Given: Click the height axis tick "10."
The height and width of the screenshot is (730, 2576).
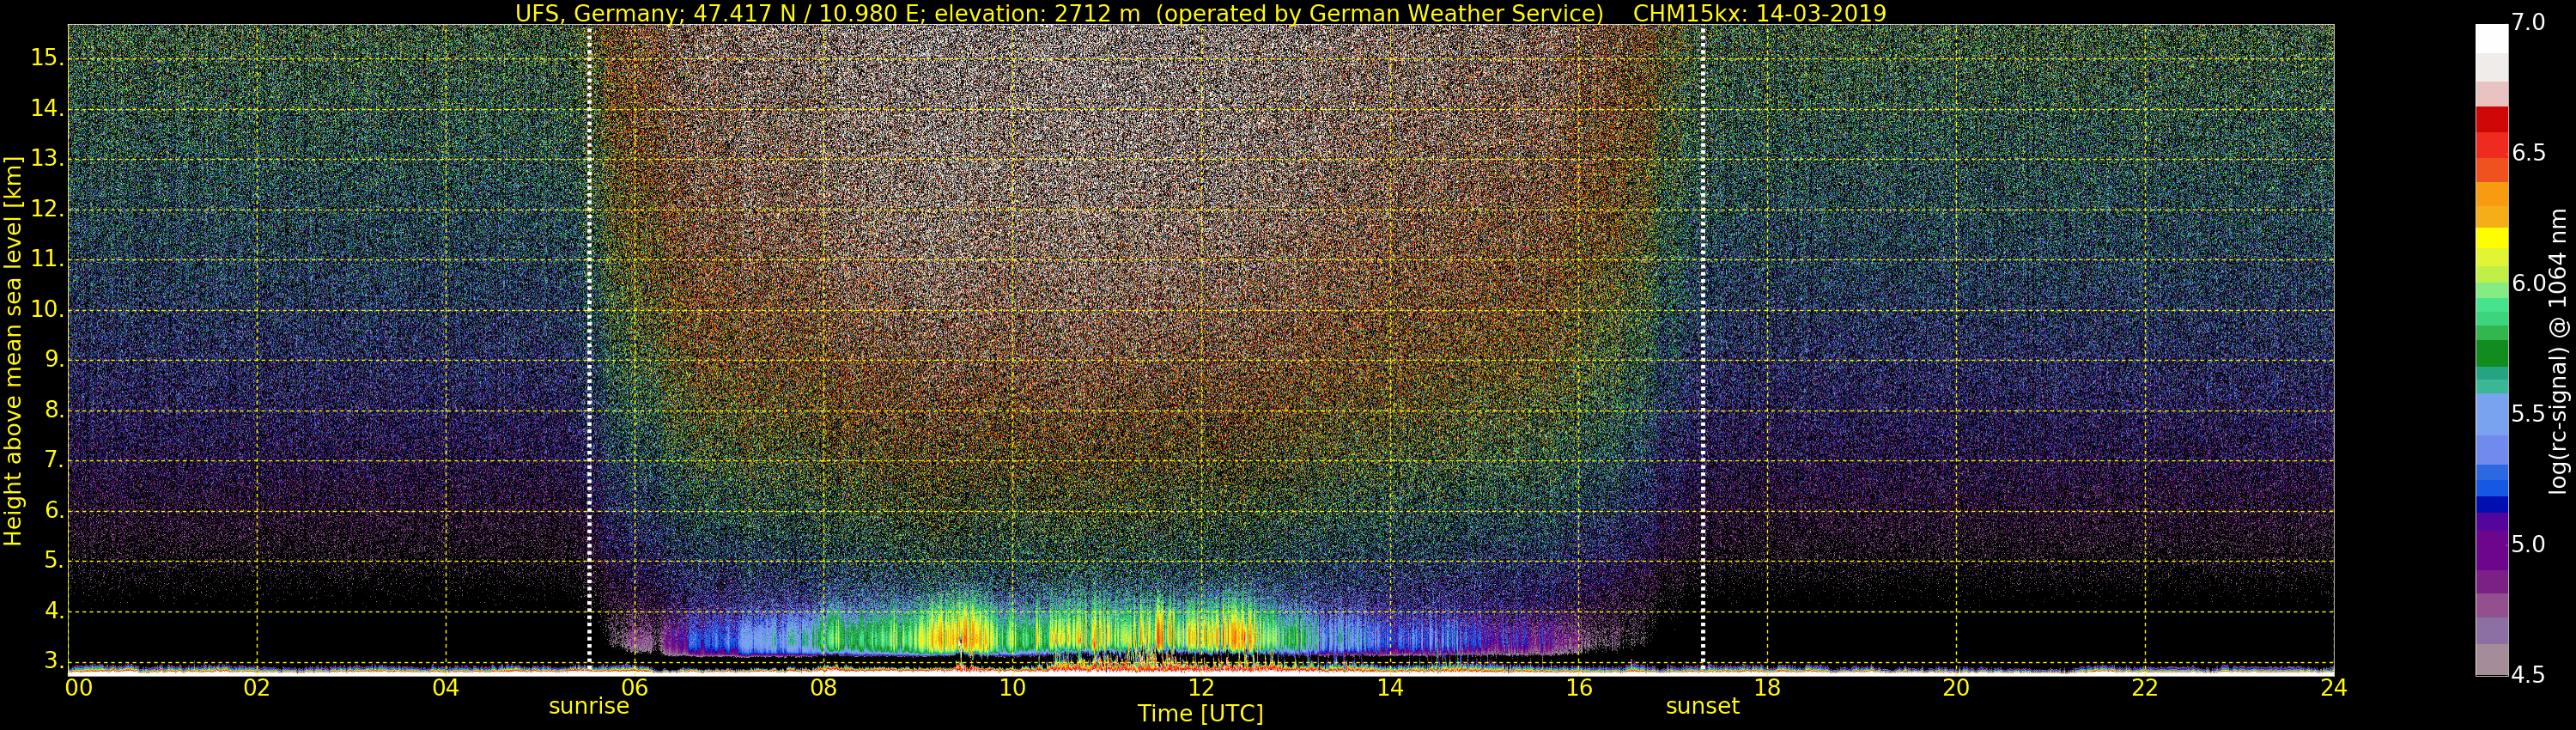Looking at the screenshot, I should pos(47,309).
